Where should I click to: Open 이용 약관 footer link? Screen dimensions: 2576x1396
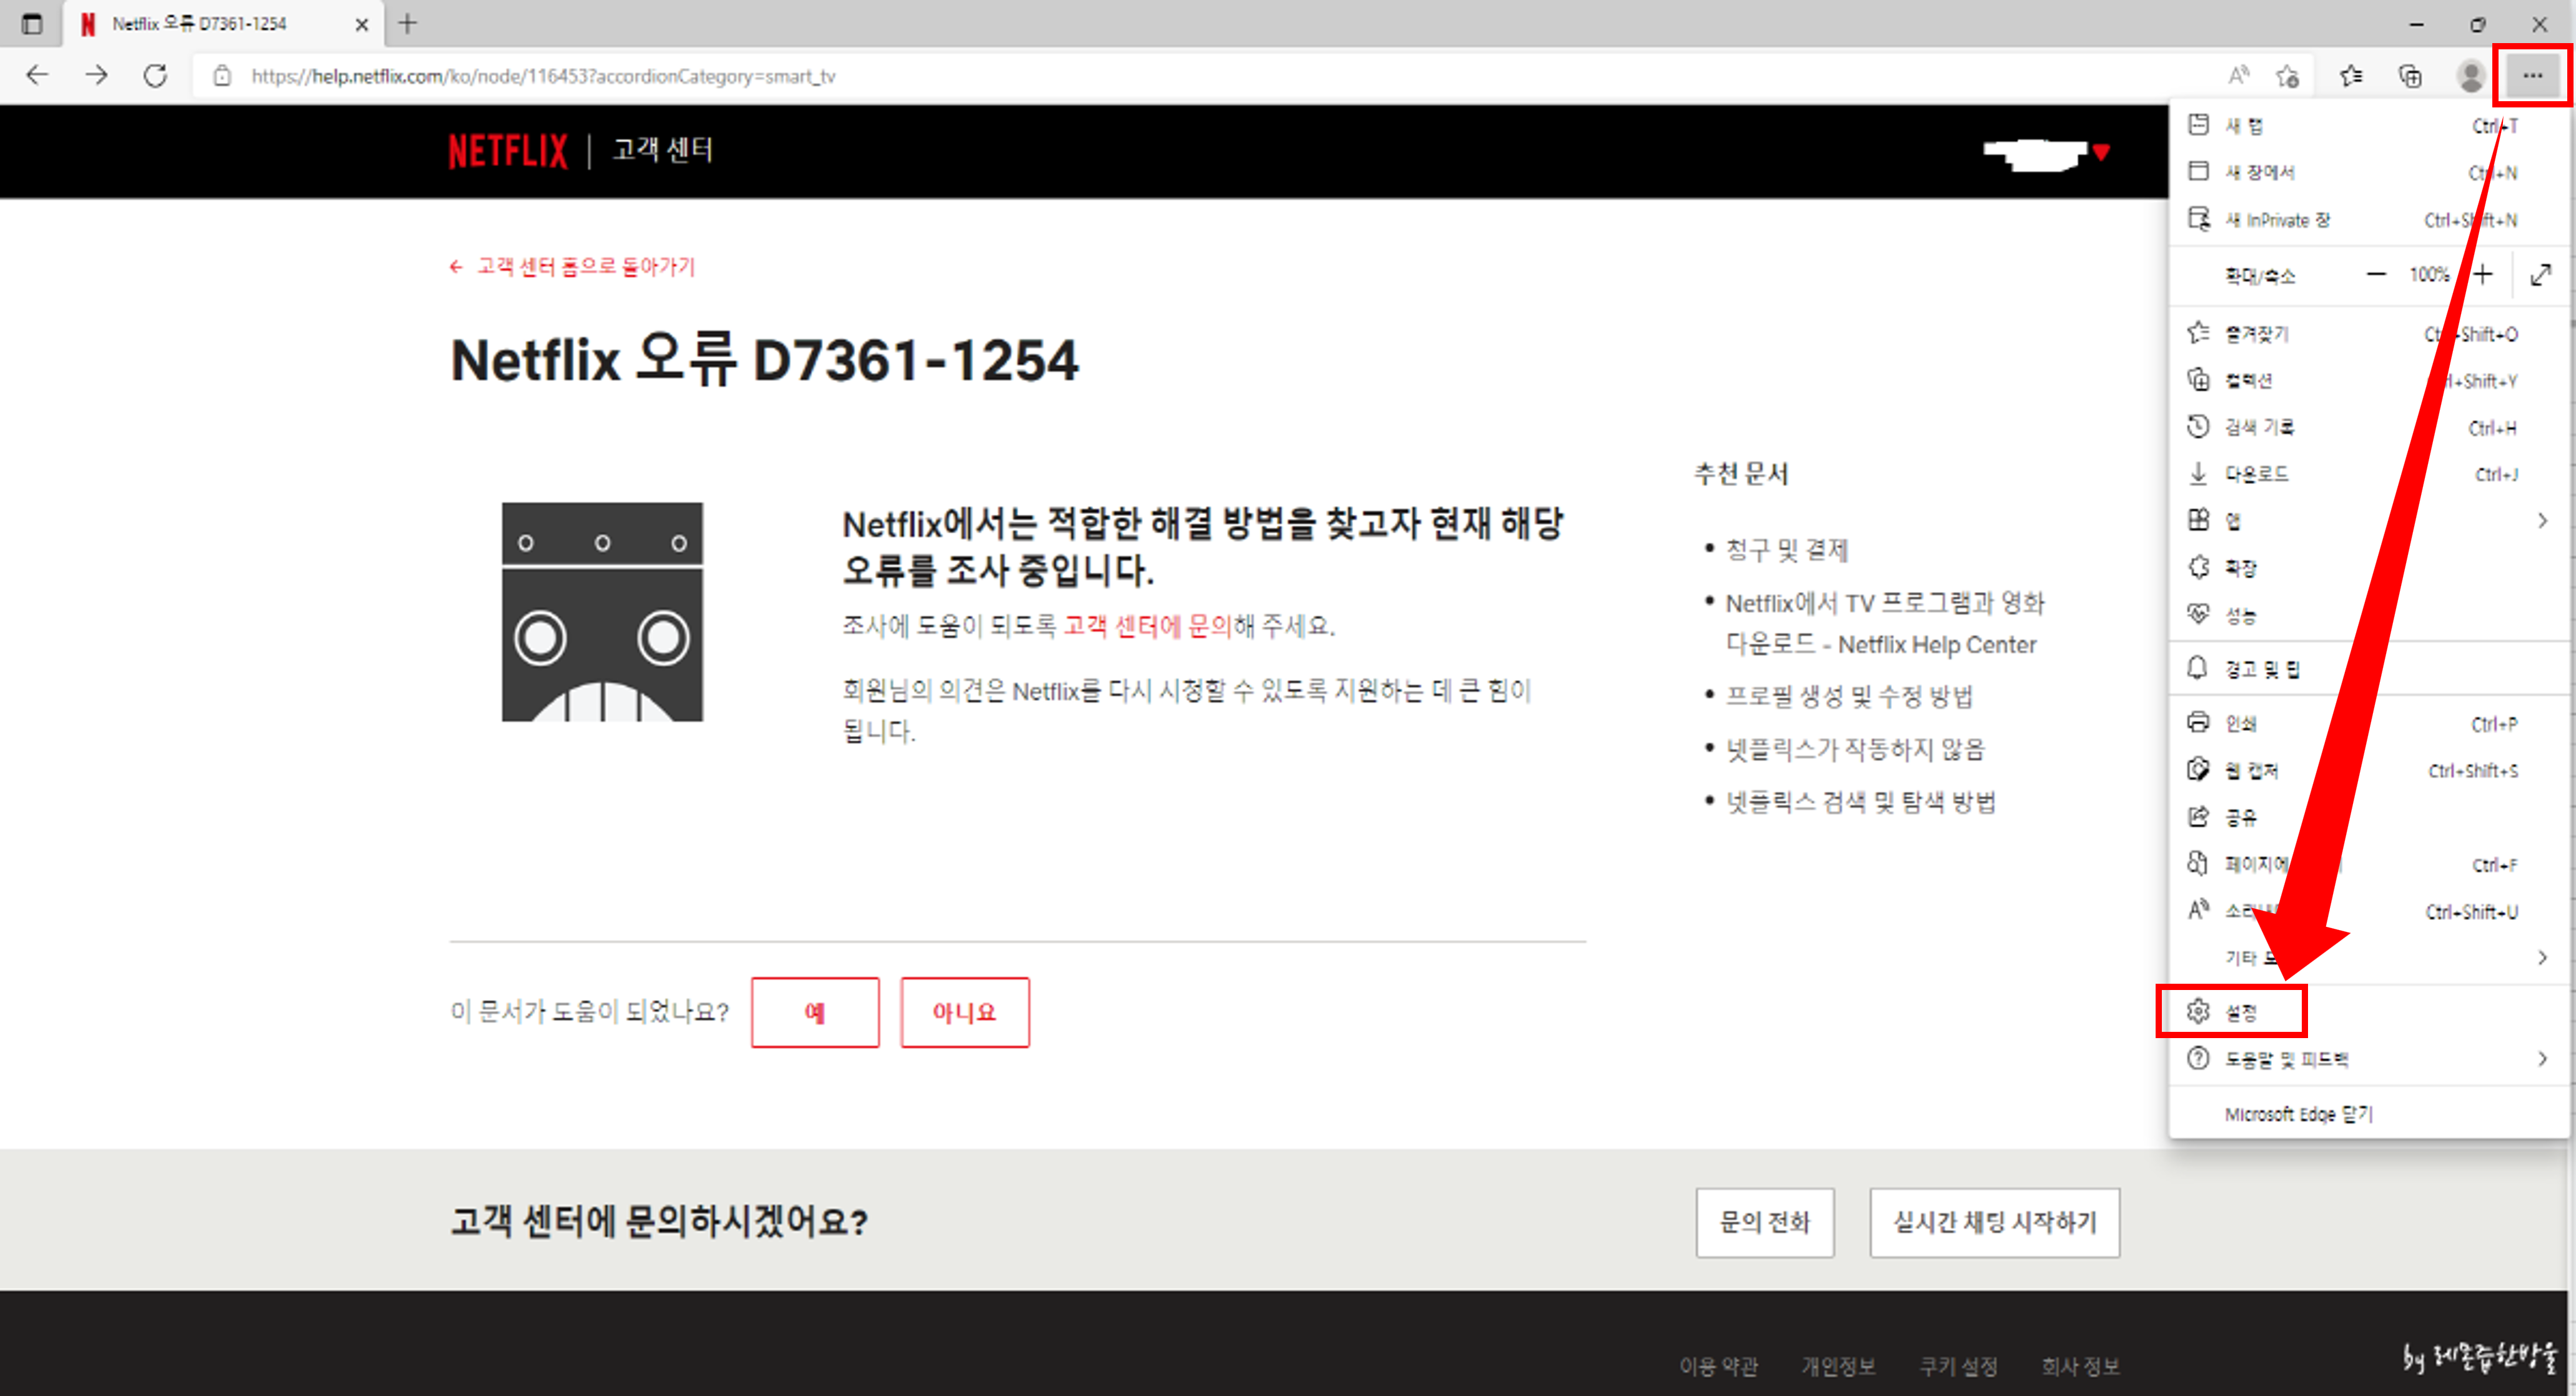click(1718, 1366)
